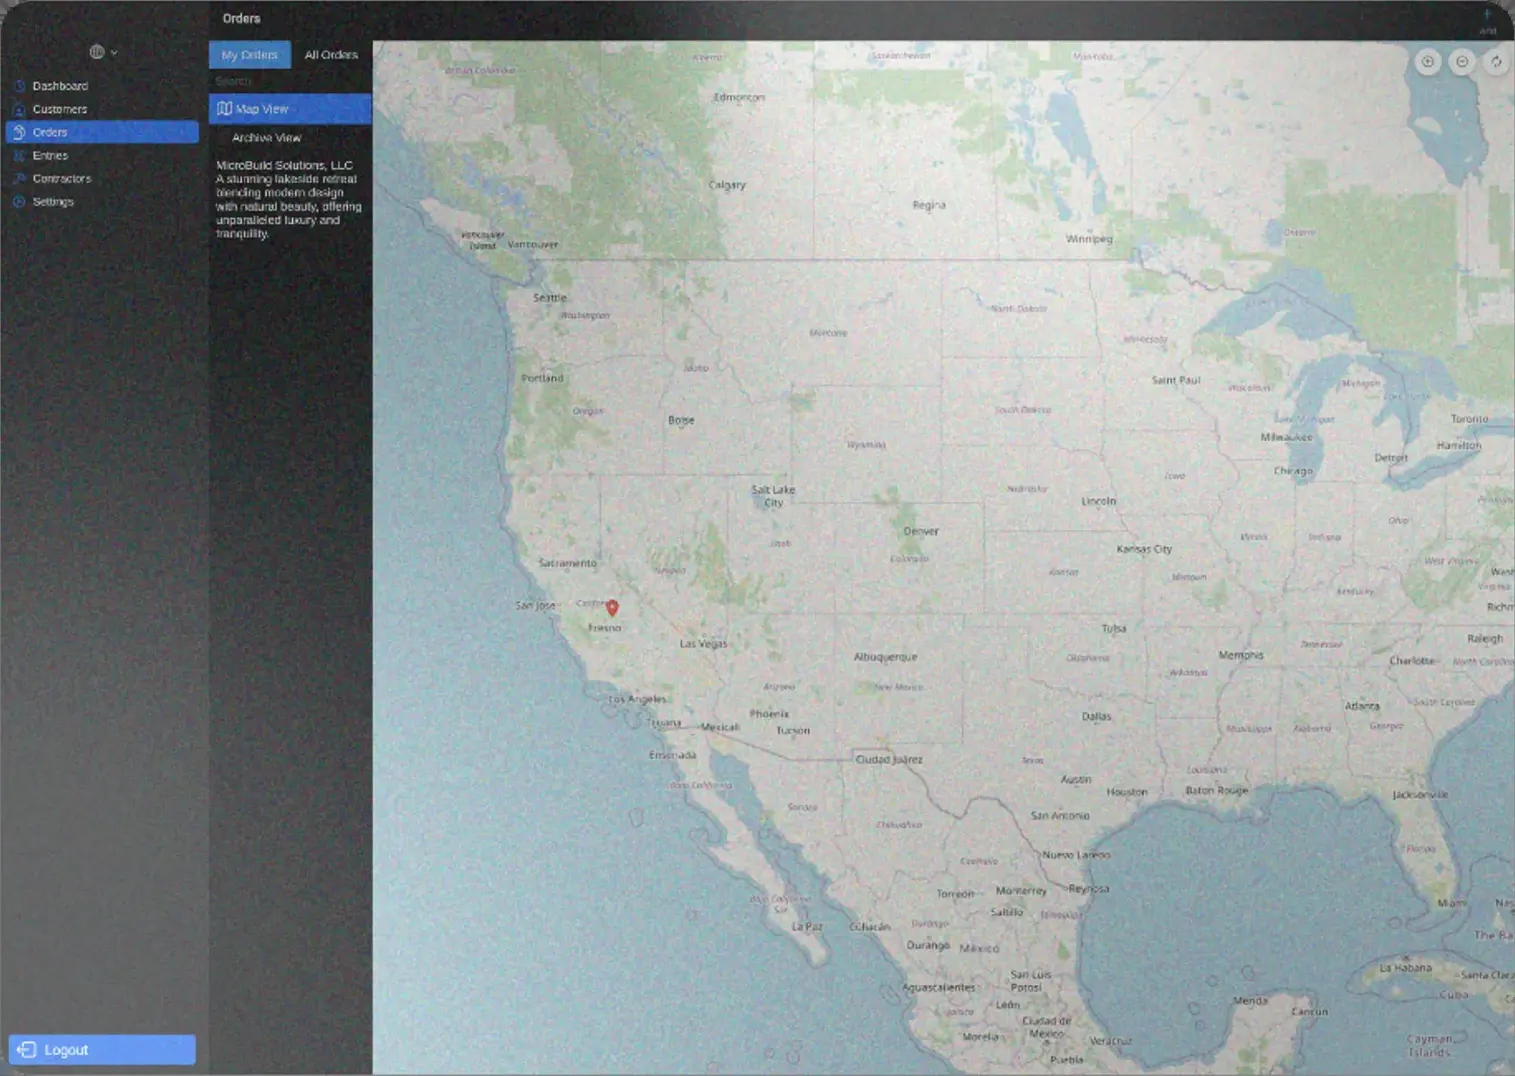
Task: Click the red order pin near Fresno
Action: (x=612, y=607)
